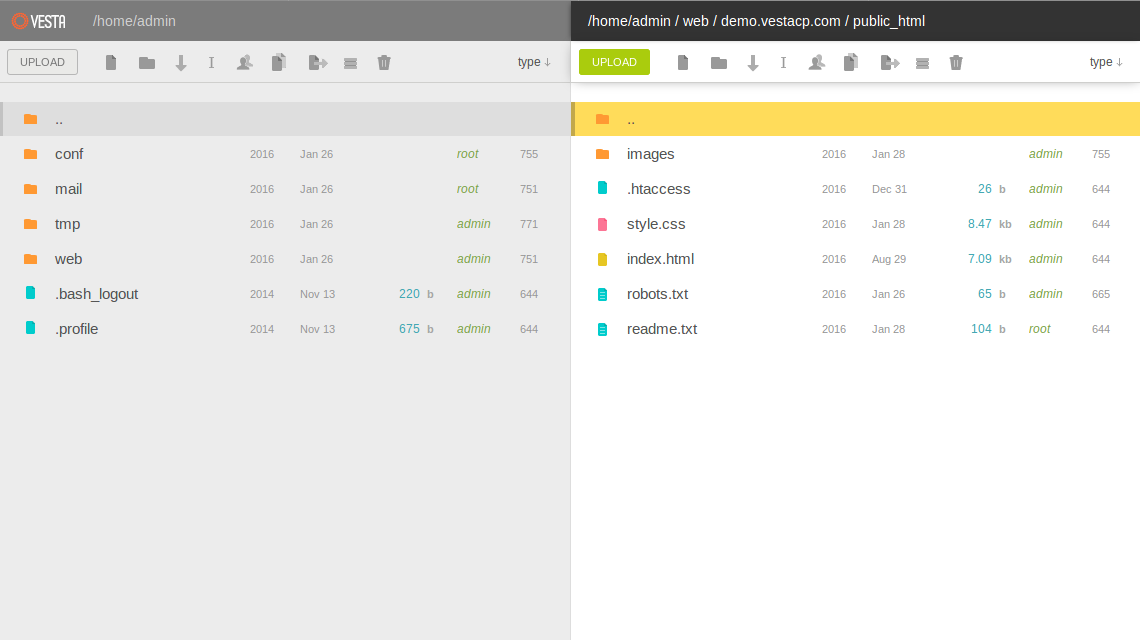Viewport: 1140px width, 640px height.
Task: Open the type sort dropdown in left pane
Action: [534, 61]
